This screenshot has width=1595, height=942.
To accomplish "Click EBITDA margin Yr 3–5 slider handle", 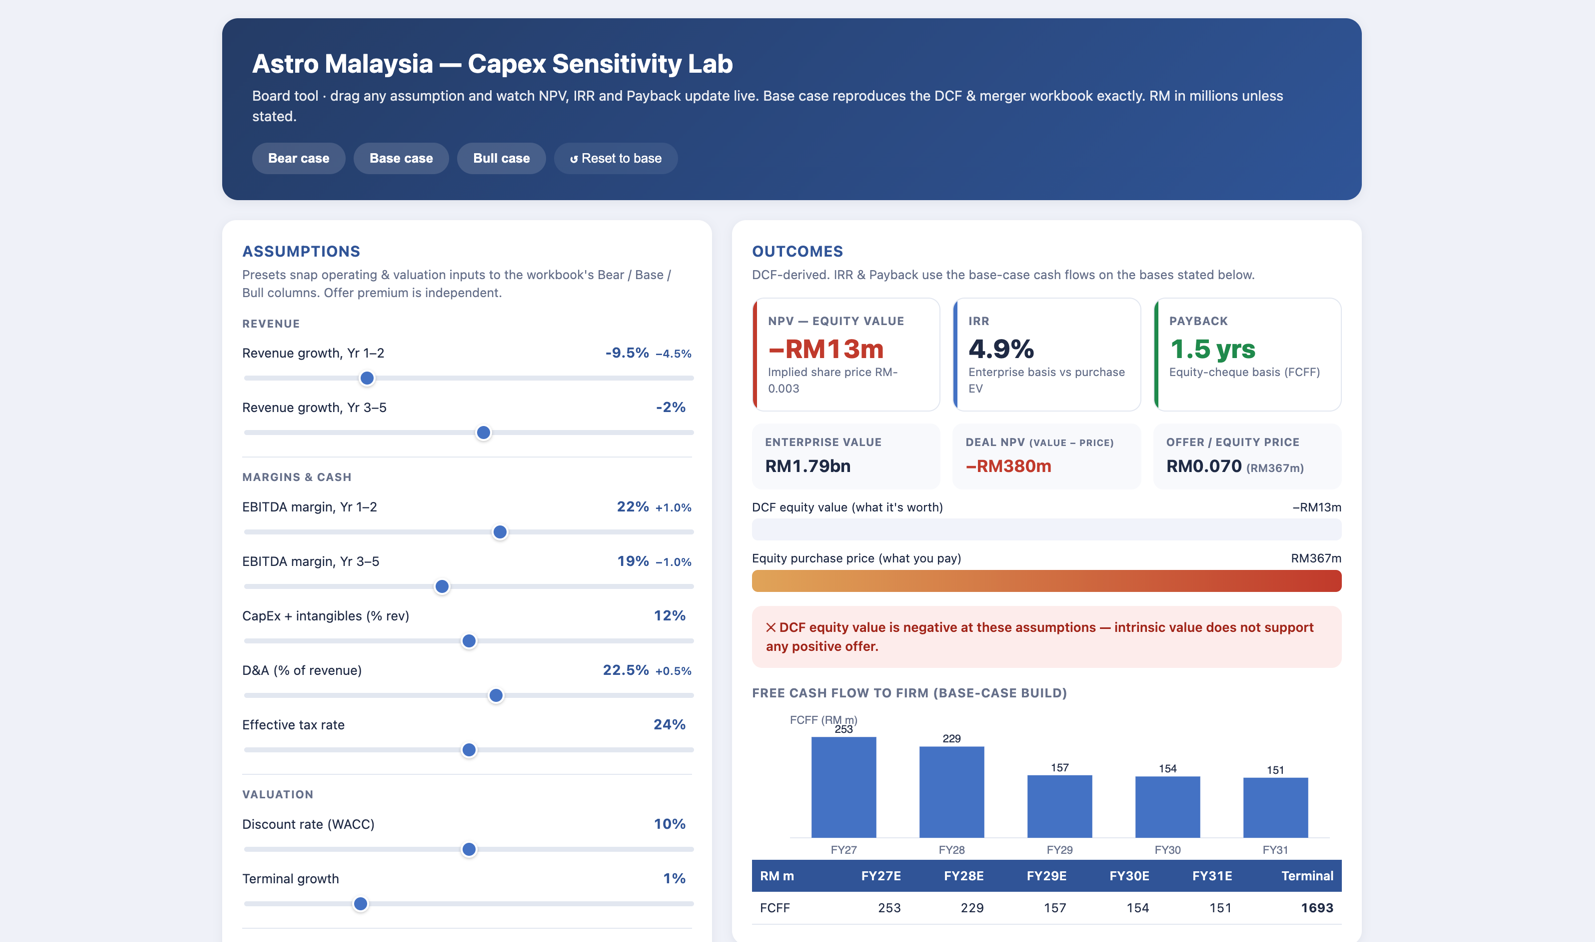I will tap(442, 587).
